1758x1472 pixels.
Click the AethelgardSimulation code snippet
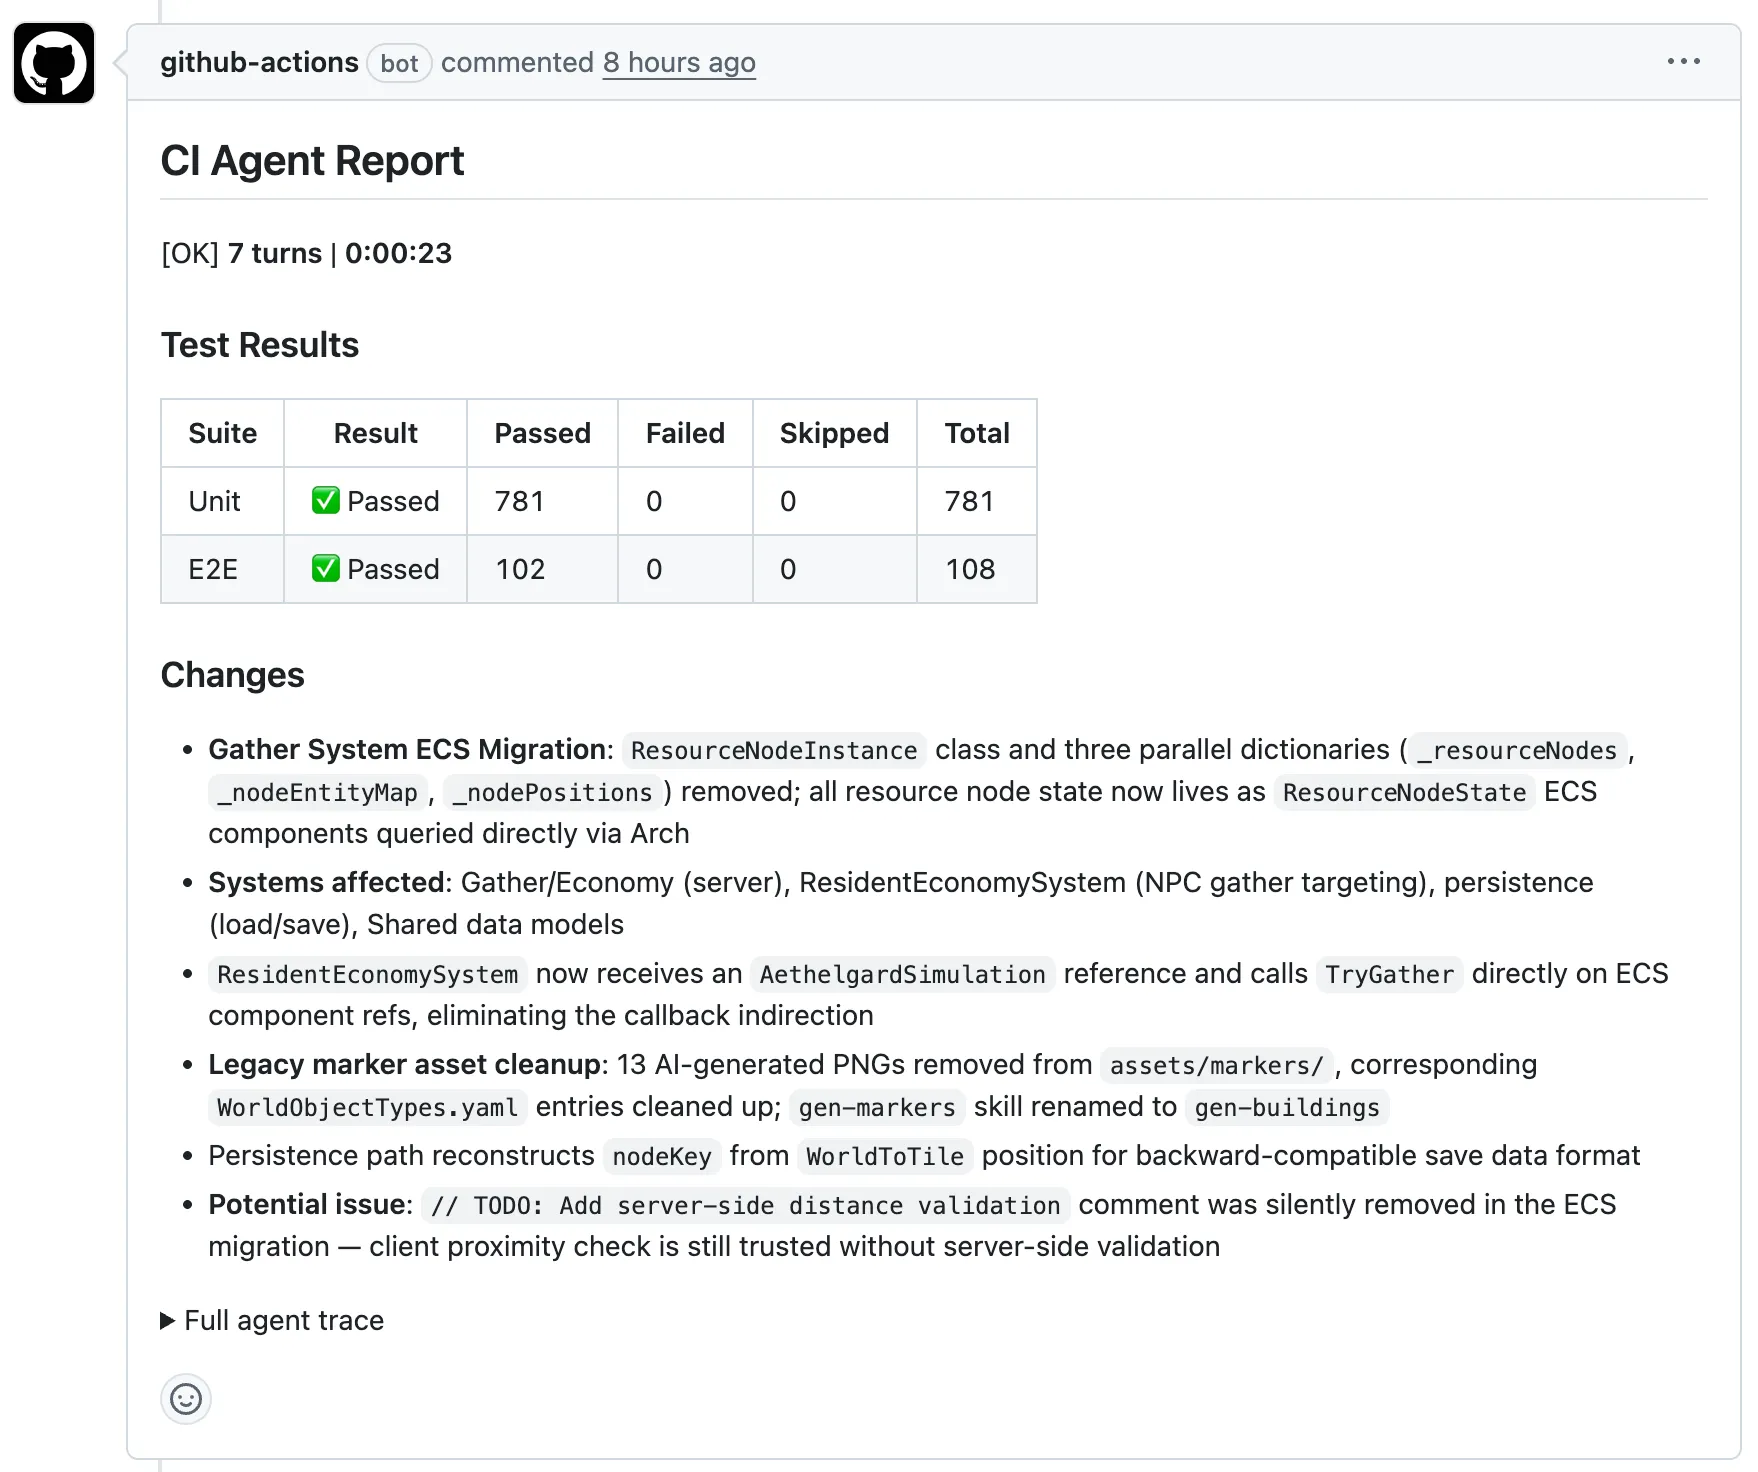[x=902, y=974]
